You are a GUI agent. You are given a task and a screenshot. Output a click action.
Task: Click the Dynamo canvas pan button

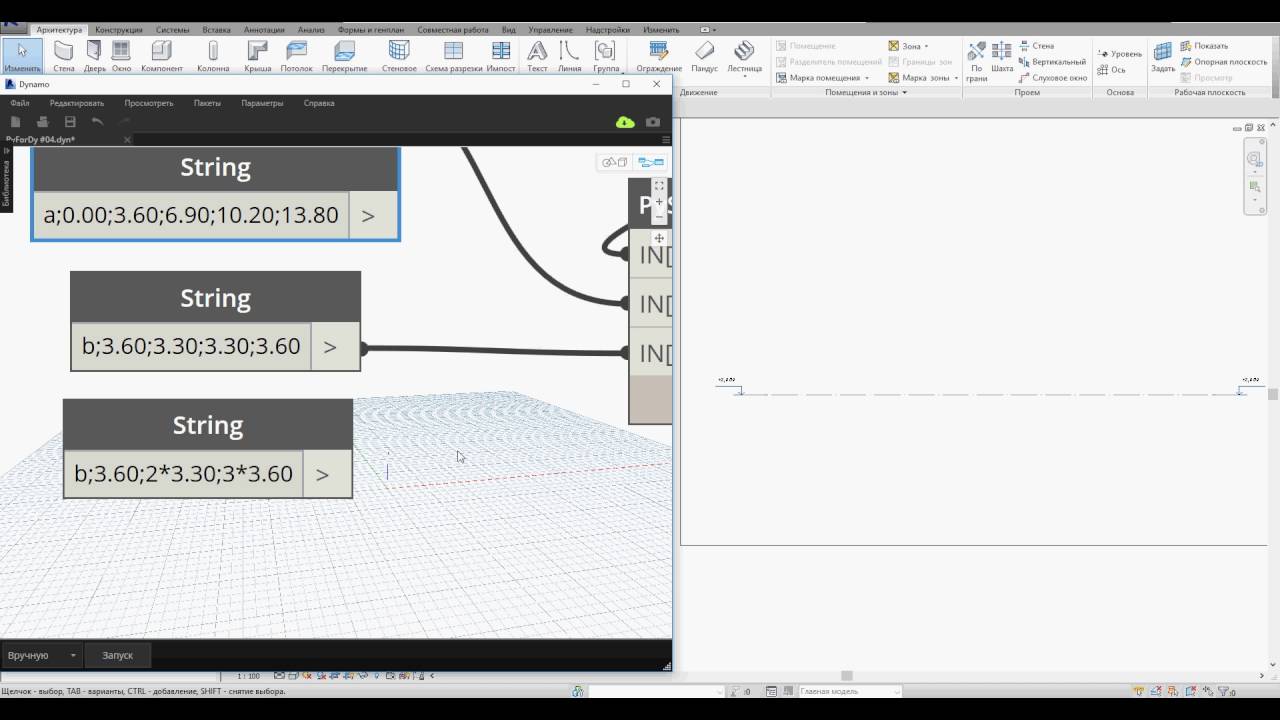(659, 238)
